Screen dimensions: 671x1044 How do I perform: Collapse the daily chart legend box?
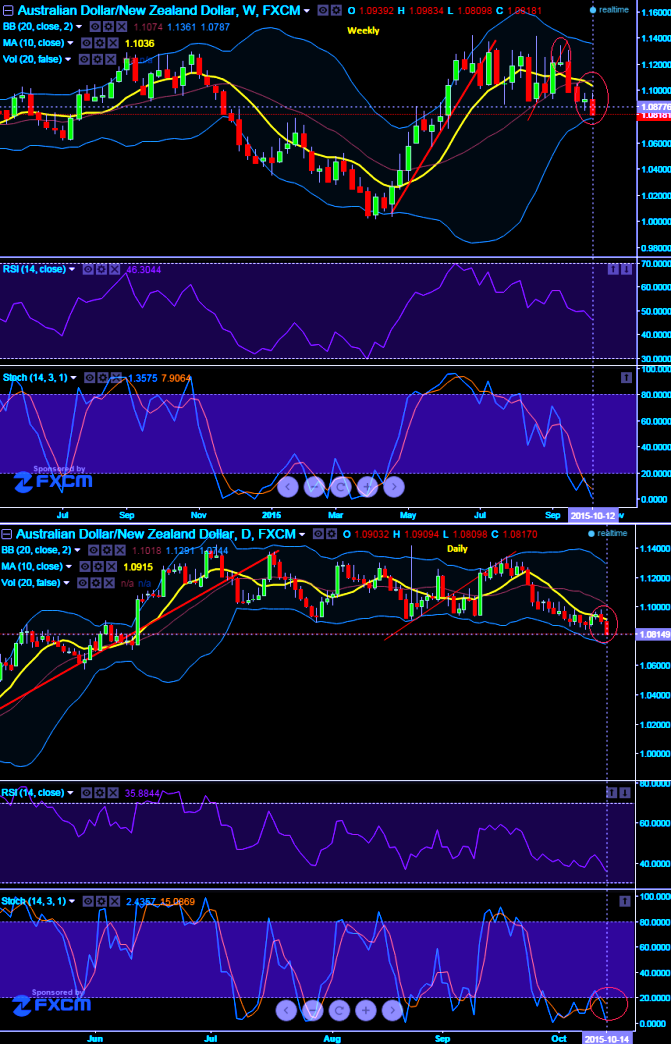[x=7, y=534]
